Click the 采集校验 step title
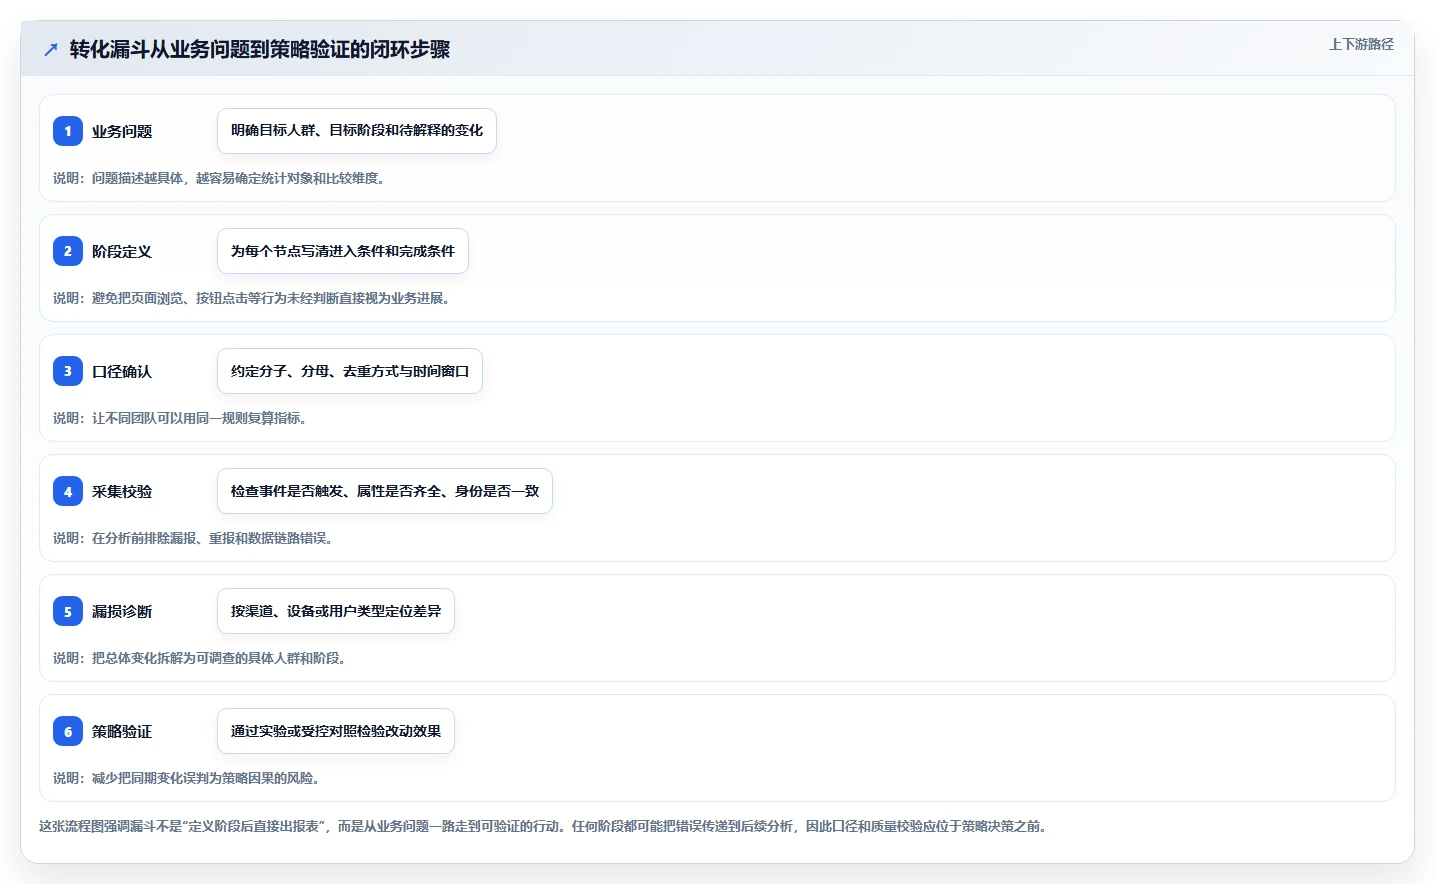This screenshot has width=1435, height=884. [x=122, y=491]
